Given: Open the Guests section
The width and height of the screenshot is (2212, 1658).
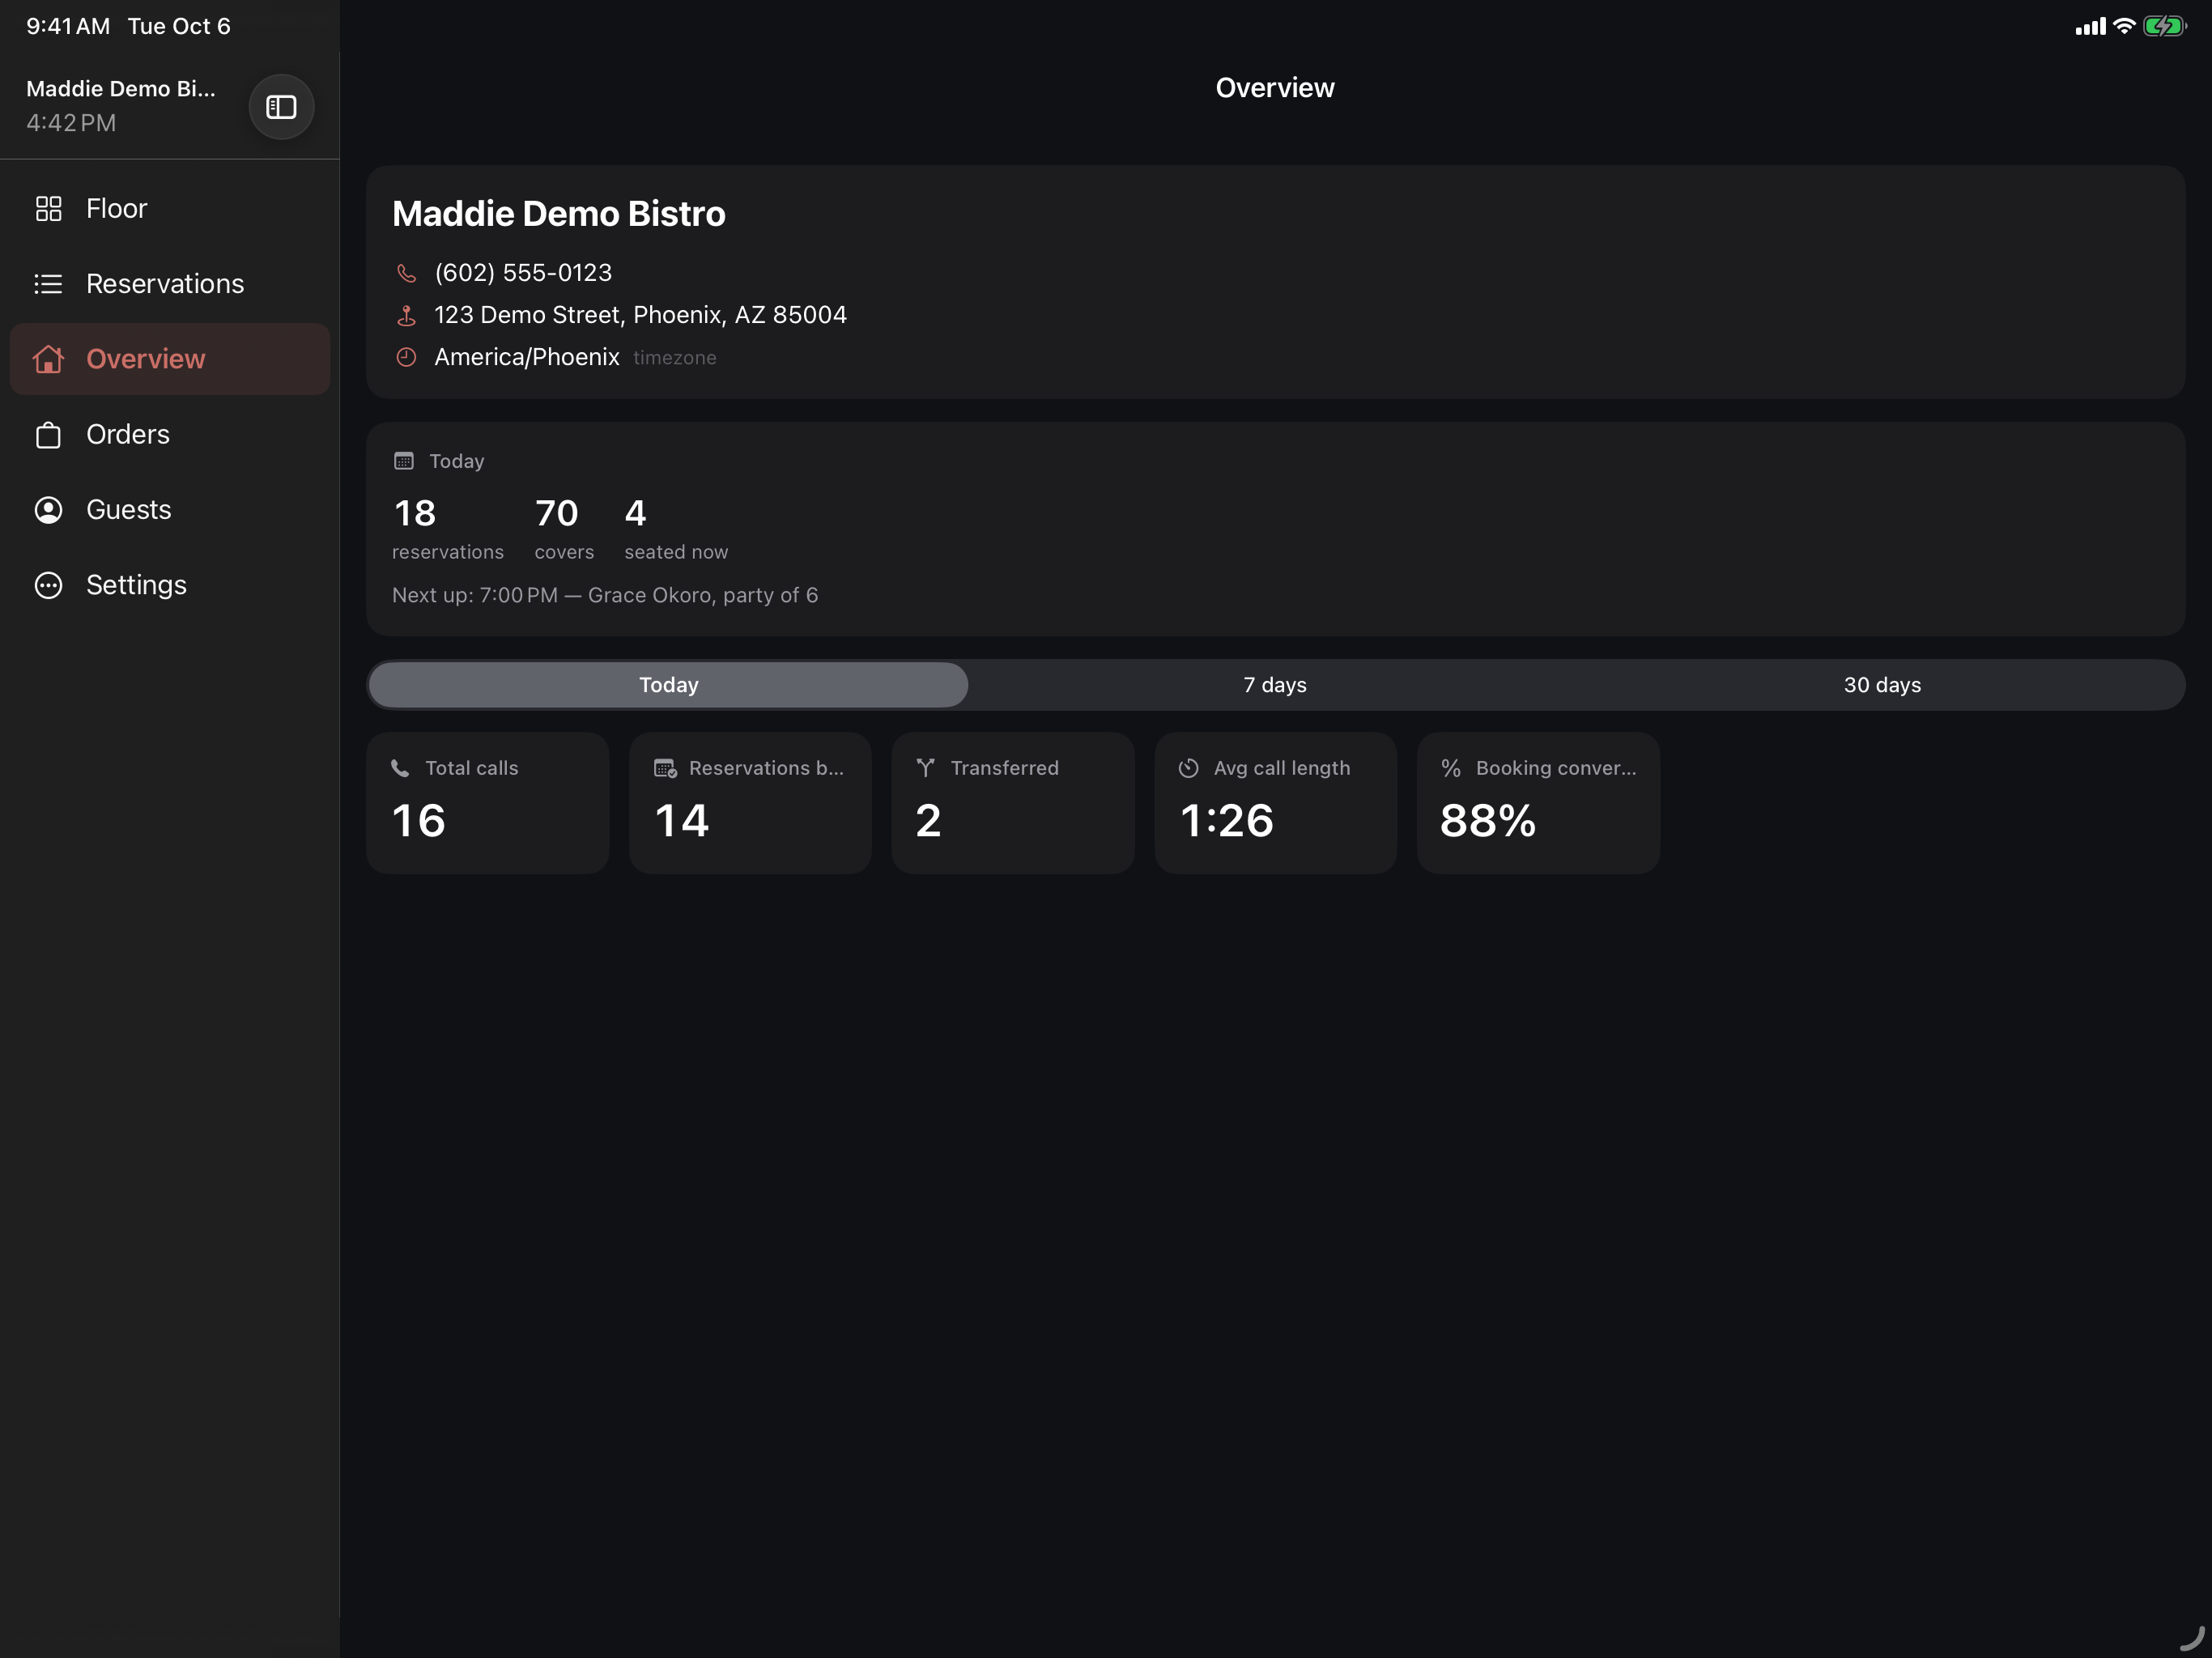Looking at the screenshot, I should pyautogui.click(x=170, y=510).
